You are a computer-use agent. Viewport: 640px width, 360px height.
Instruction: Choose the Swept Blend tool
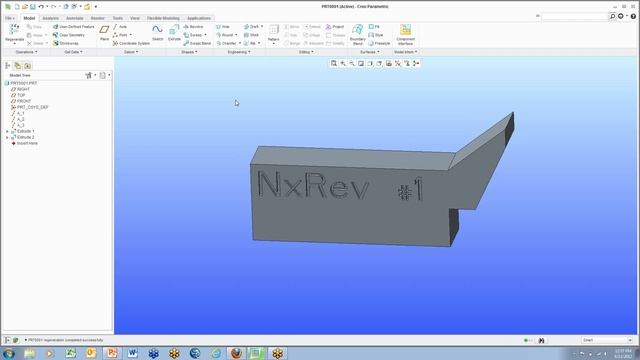pyautogui.click(x=197, y=43)
